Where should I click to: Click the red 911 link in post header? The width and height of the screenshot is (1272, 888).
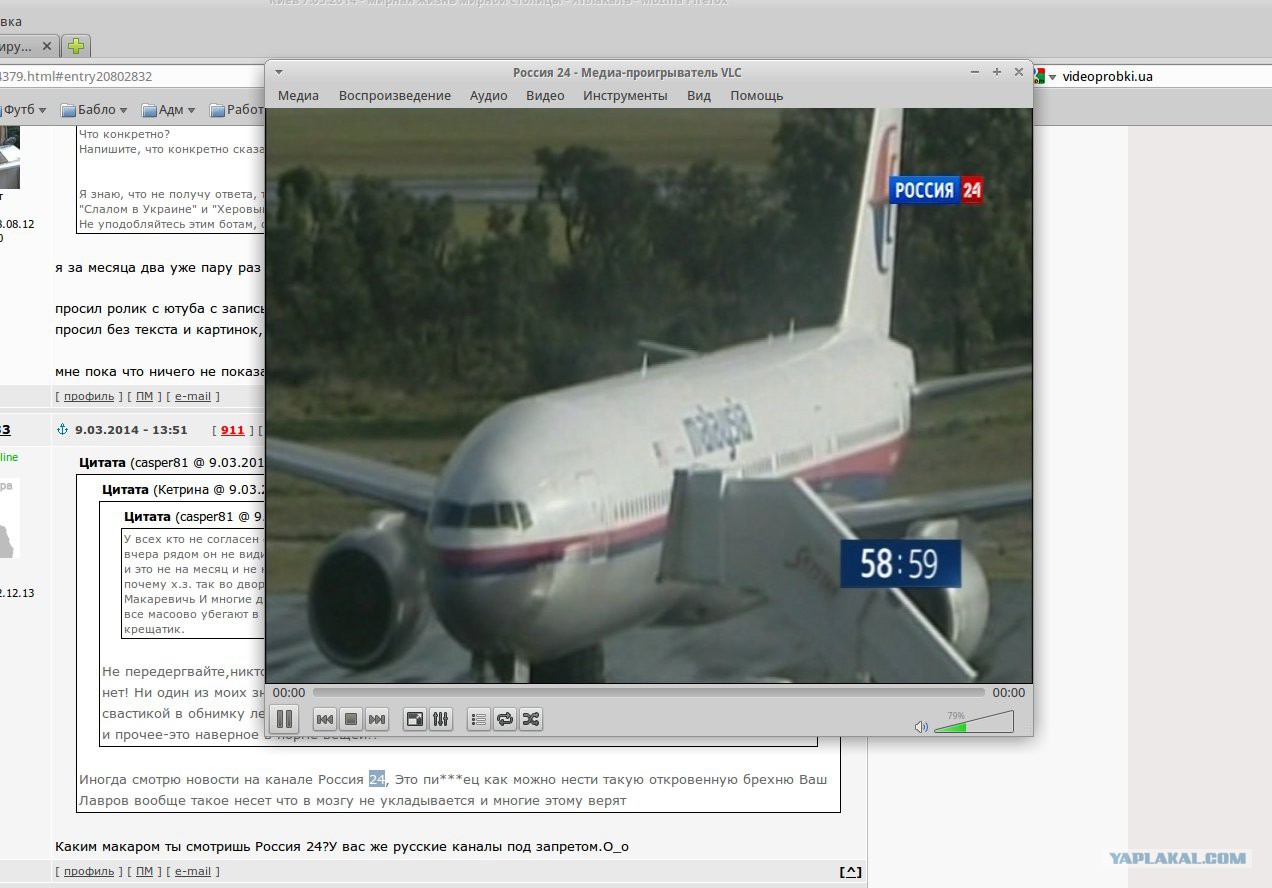coord(232,430)
